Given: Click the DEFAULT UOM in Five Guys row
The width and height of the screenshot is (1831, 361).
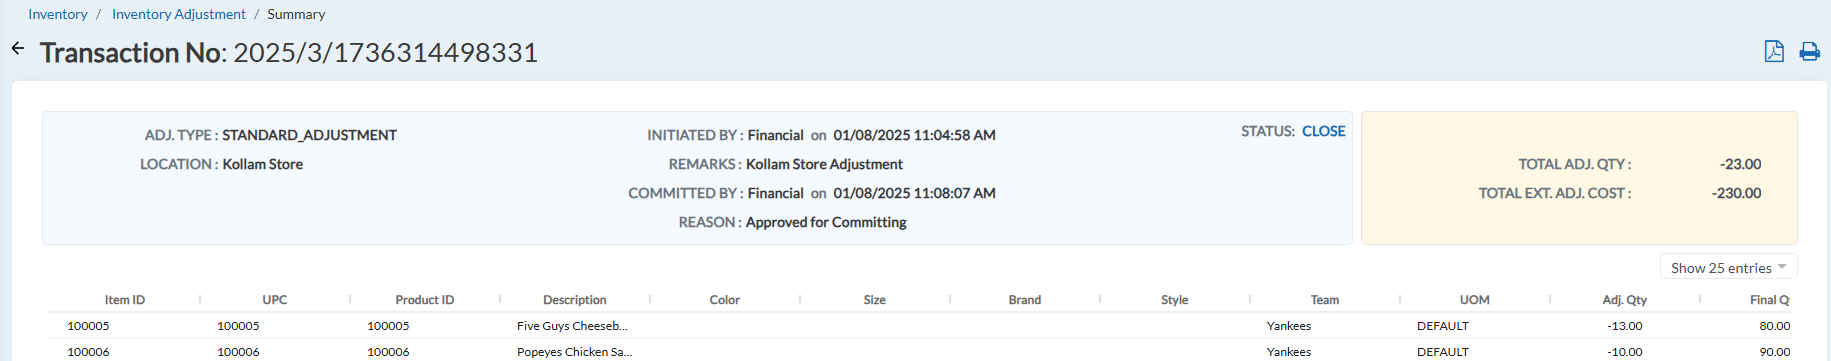Looking at the screenshot, I should click(x=1443, y=326).
